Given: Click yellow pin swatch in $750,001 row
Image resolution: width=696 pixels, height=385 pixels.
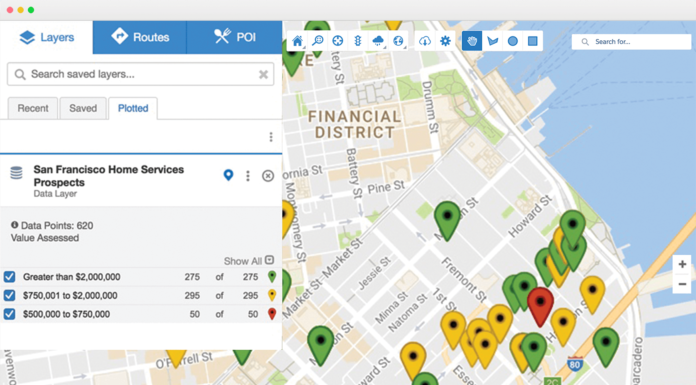Looking at the screenshot, I should click(272, 295).
